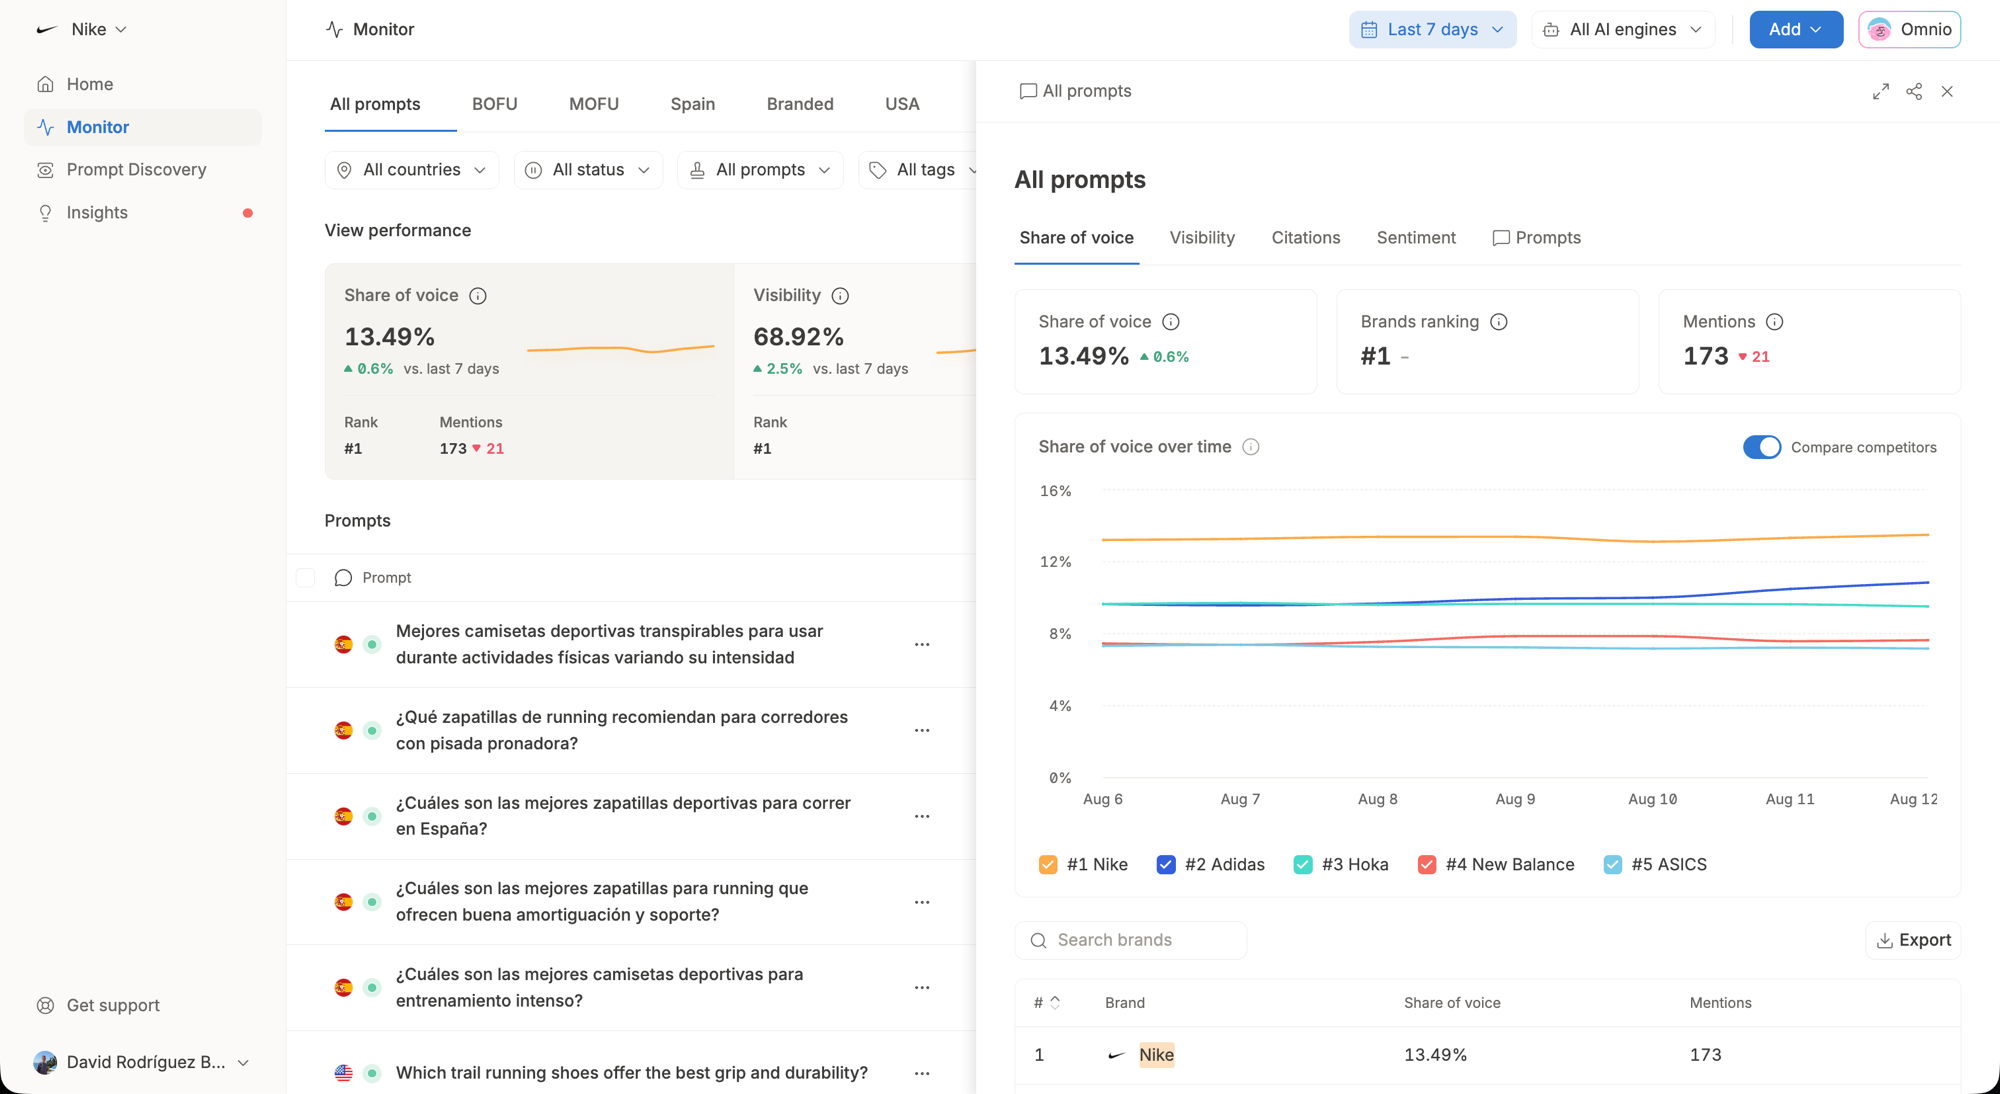Toggle Compare competitors switch

click(1762, 447)
